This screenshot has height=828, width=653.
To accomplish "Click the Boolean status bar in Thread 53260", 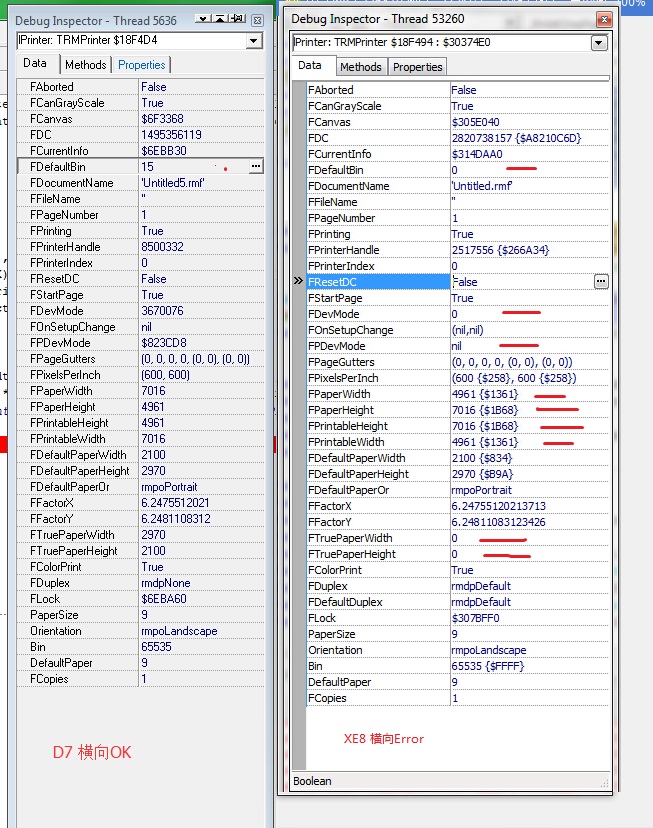I will [x=450, y=781].
